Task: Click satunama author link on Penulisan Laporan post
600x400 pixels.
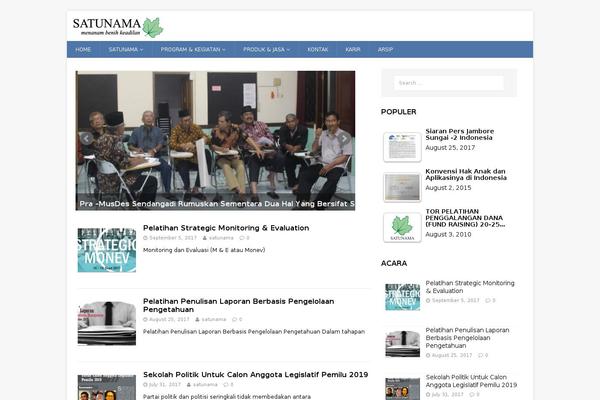Action: click(214, 319)
